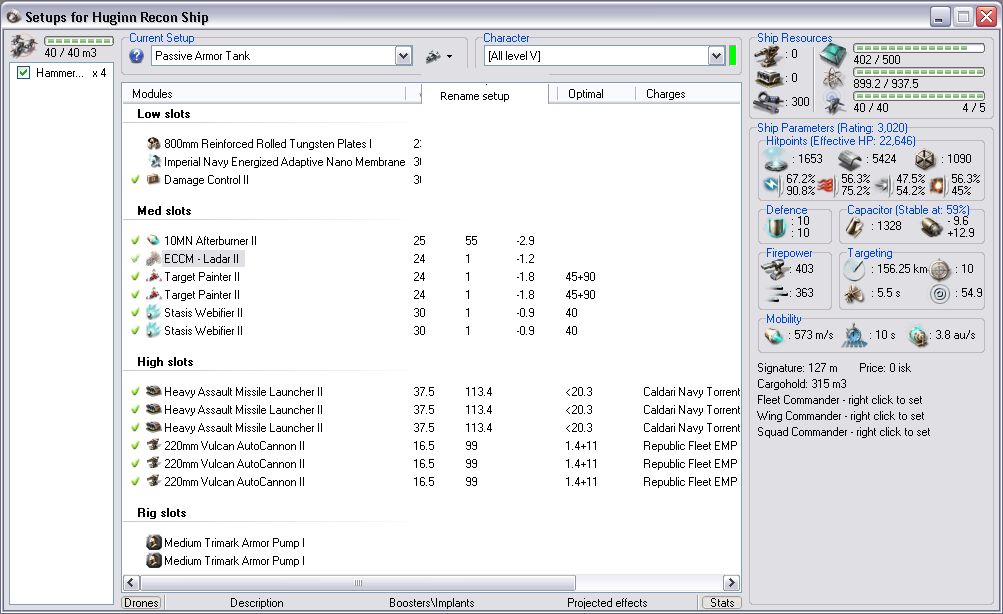Image resolution: width=1003 pixels, height=614 pixels.
Task: Click the turret firepower icon showing 403
Action: click(775, 270)
